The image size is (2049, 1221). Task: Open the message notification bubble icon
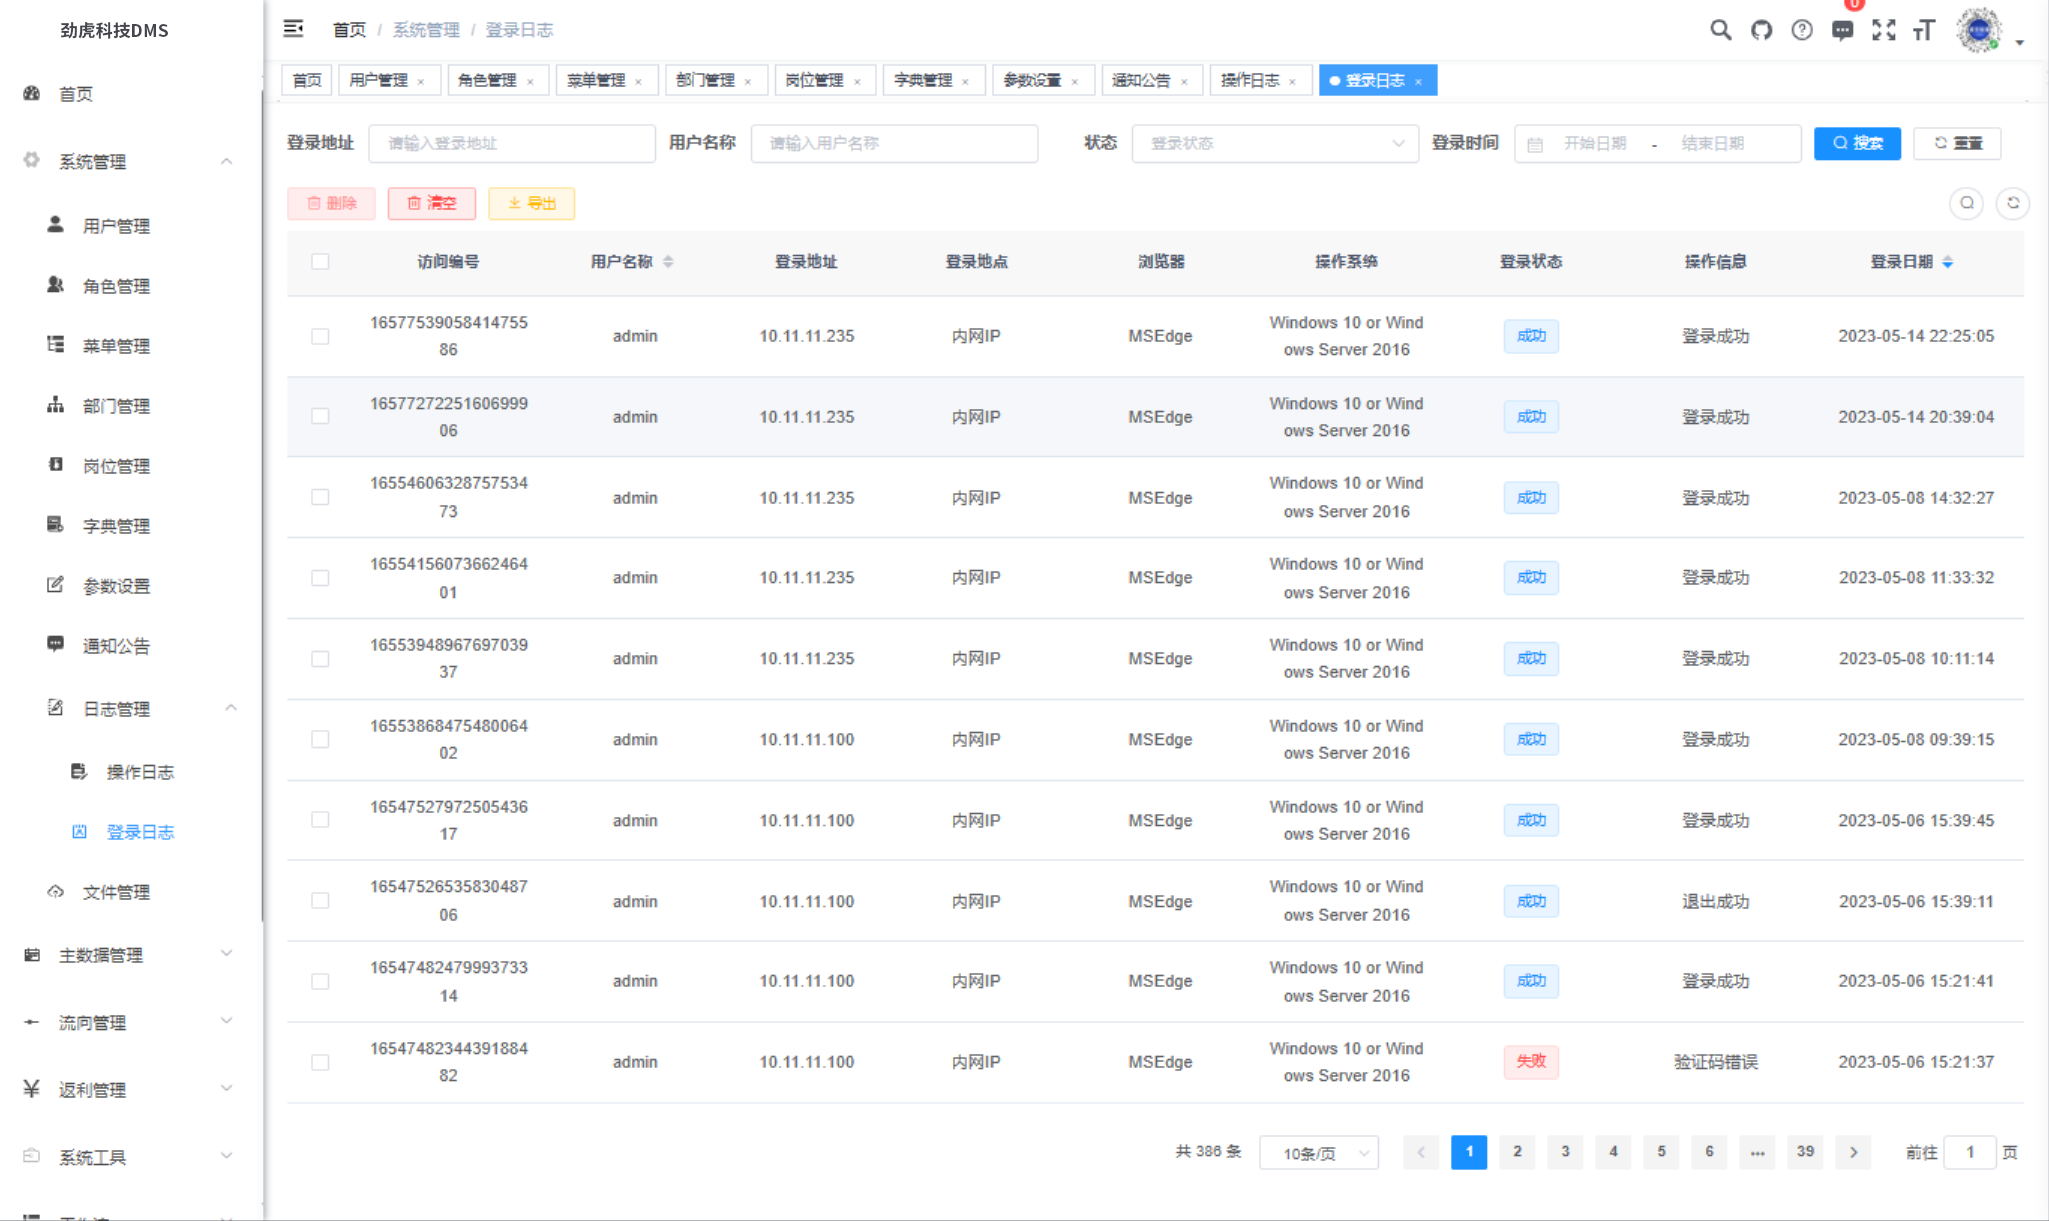point(1842,30)
